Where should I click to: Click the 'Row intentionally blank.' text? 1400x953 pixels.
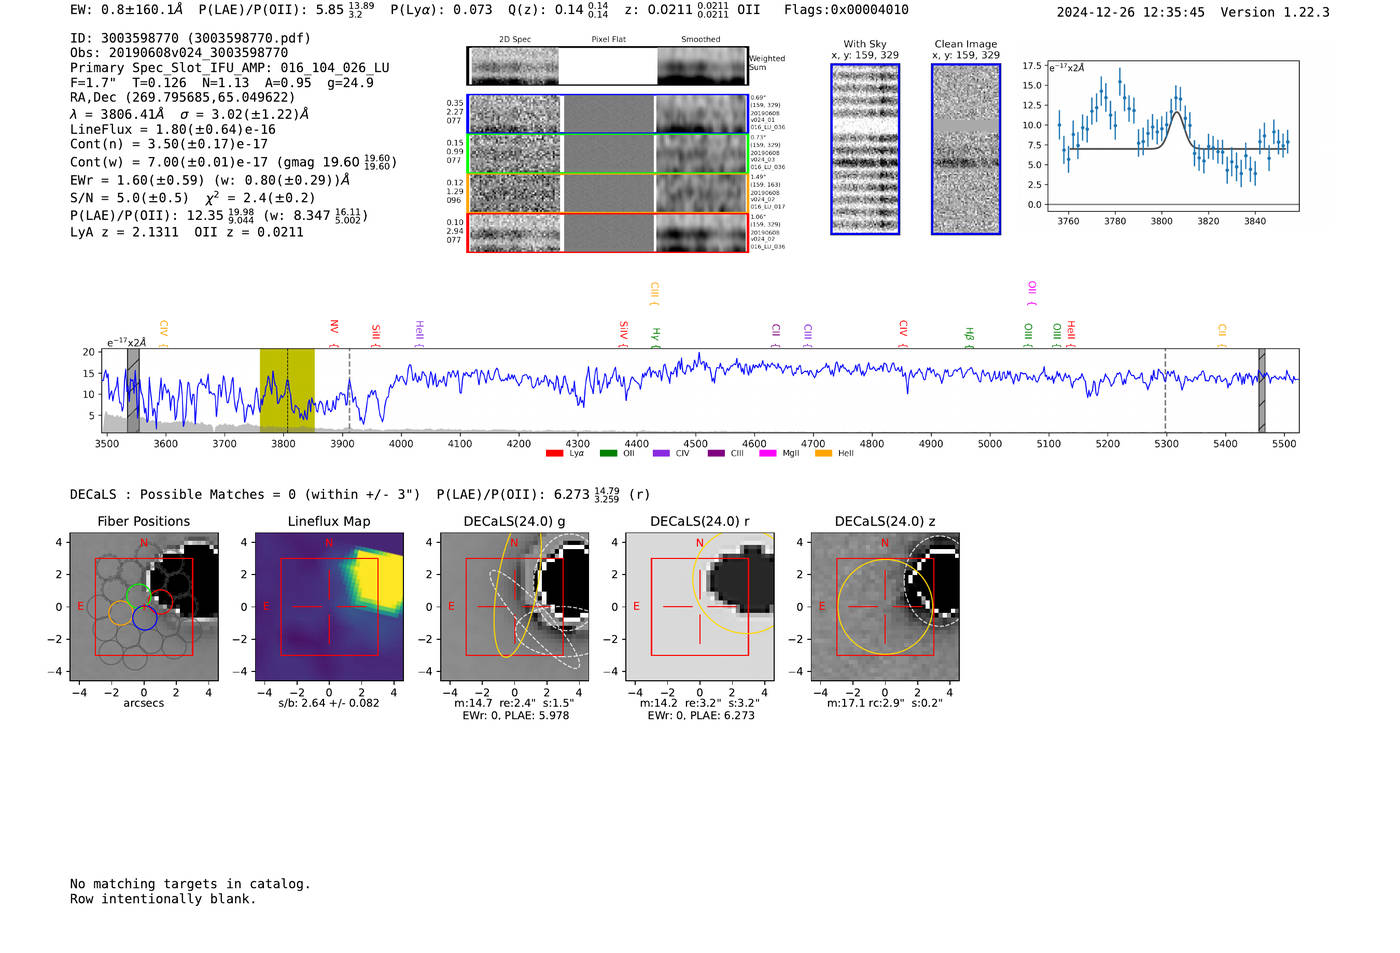(x=163, y=899)
